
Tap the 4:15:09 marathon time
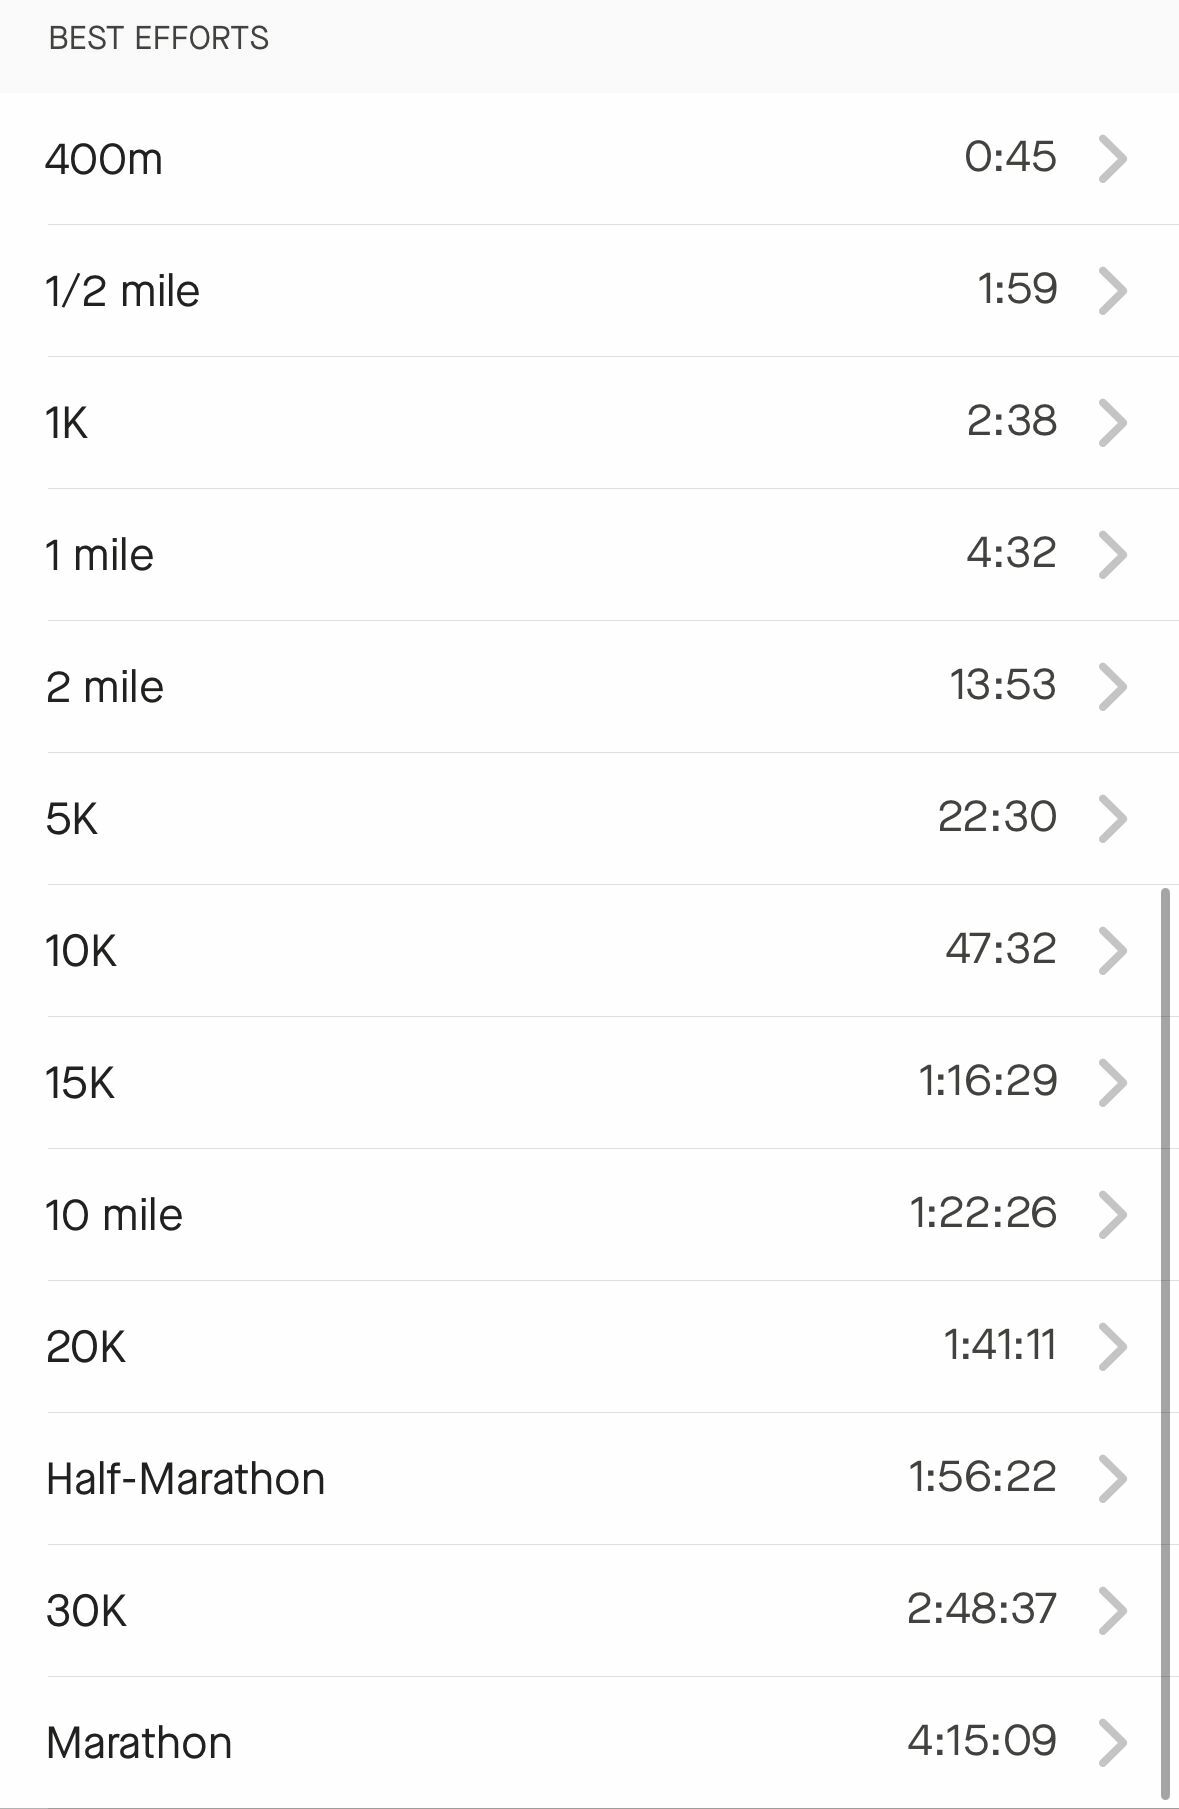click(x=982, y=1741)
